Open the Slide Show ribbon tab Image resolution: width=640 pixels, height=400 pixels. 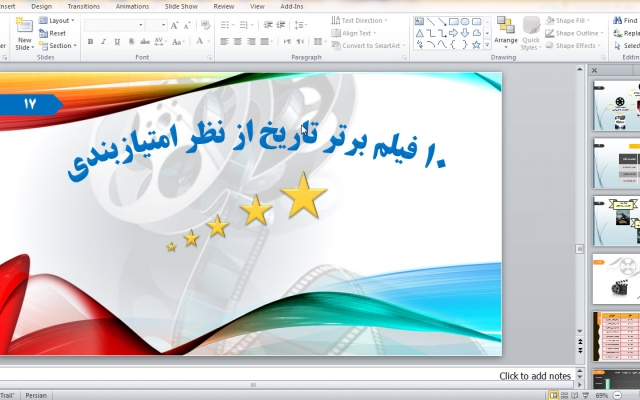[181, 7]
